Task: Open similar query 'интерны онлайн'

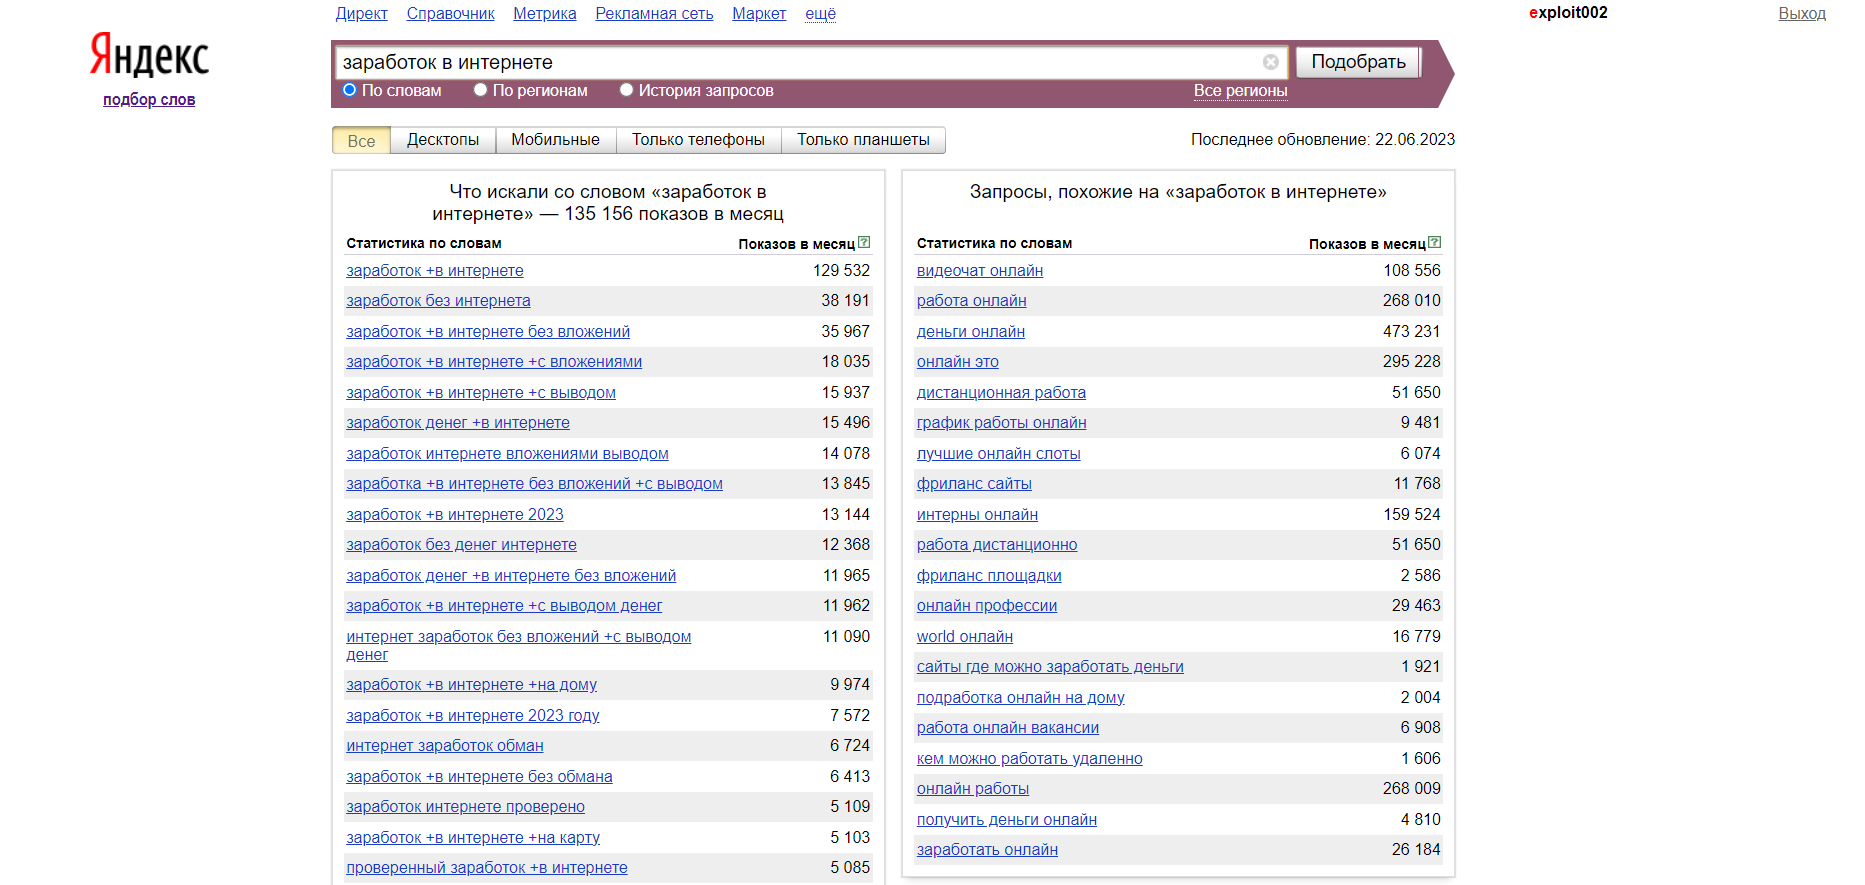Action: tap(977, 515)
